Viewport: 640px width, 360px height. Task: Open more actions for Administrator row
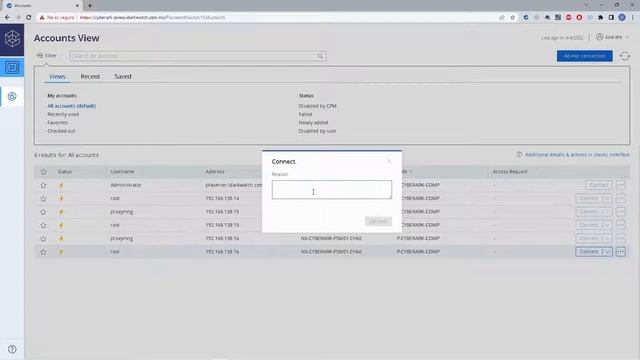pos(620,185)
